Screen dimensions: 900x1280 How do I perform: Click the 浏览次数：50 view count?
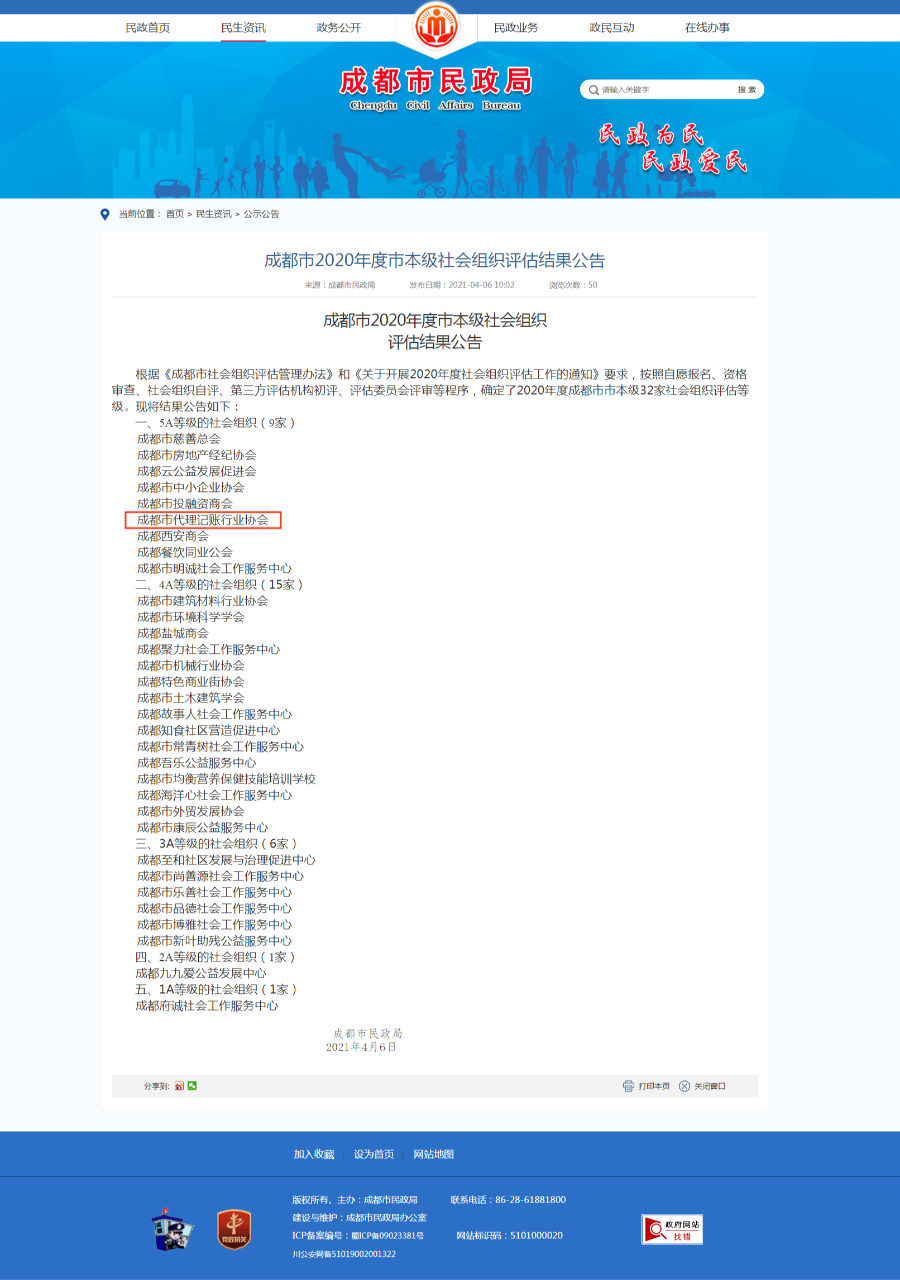573,285
